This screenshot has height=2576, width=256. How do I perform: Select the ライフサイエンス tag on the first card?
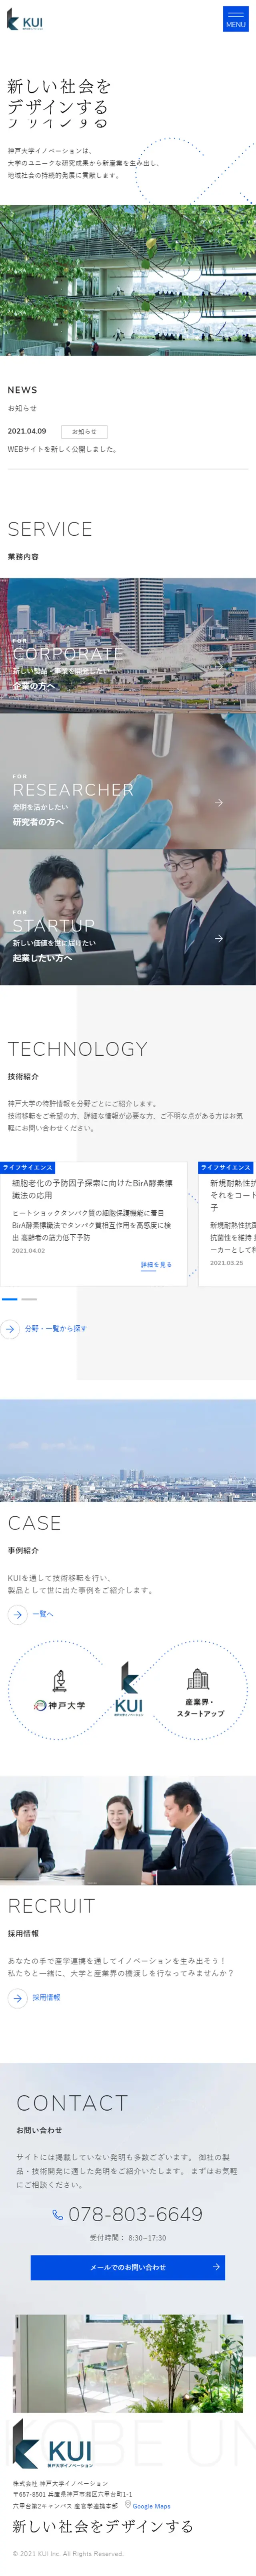click(x=28, y=1167)
